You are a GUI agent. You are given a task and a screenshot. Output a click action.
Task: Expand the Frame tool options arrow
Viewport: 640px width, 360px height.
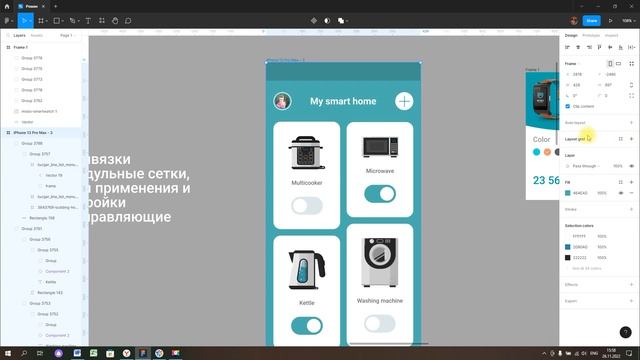pos(47,21)
